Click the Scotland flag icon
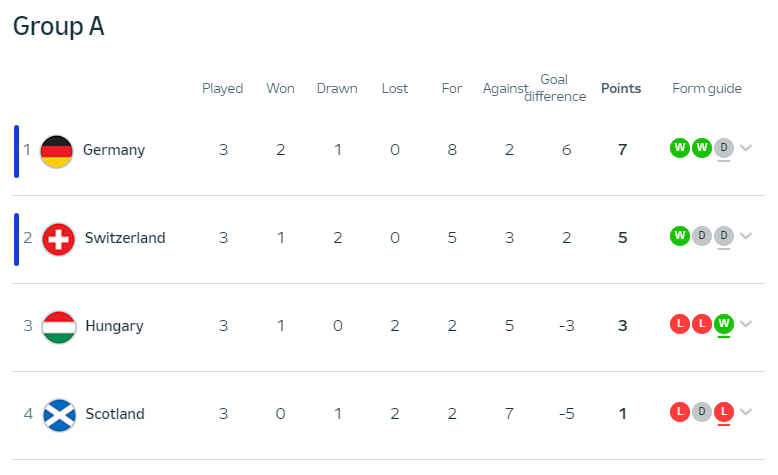778x475 pixels. [x=59, y=415]
